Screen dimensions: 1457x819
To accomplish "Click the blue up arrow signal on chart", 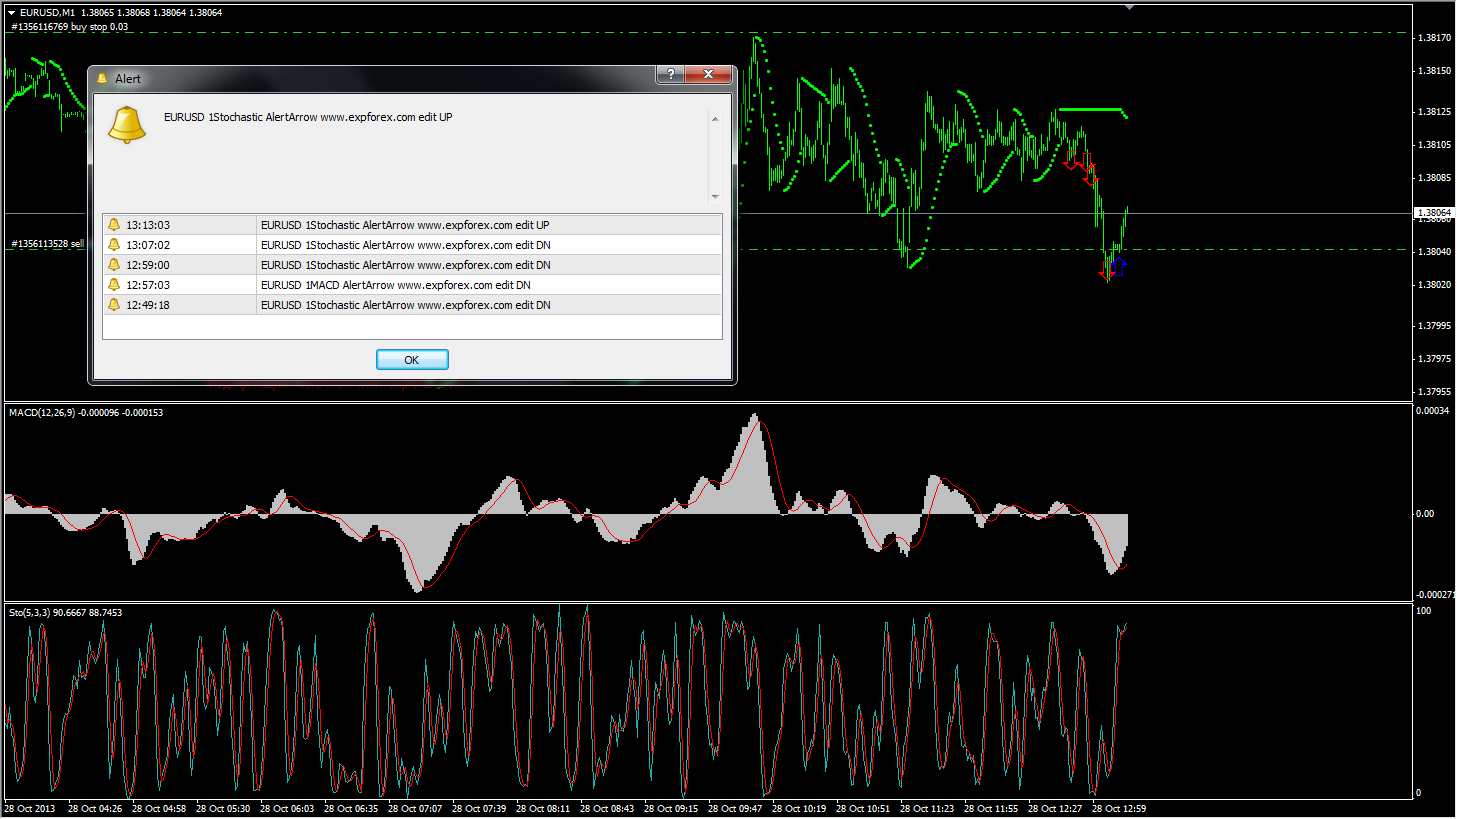I will click(x=1120, y=265).
